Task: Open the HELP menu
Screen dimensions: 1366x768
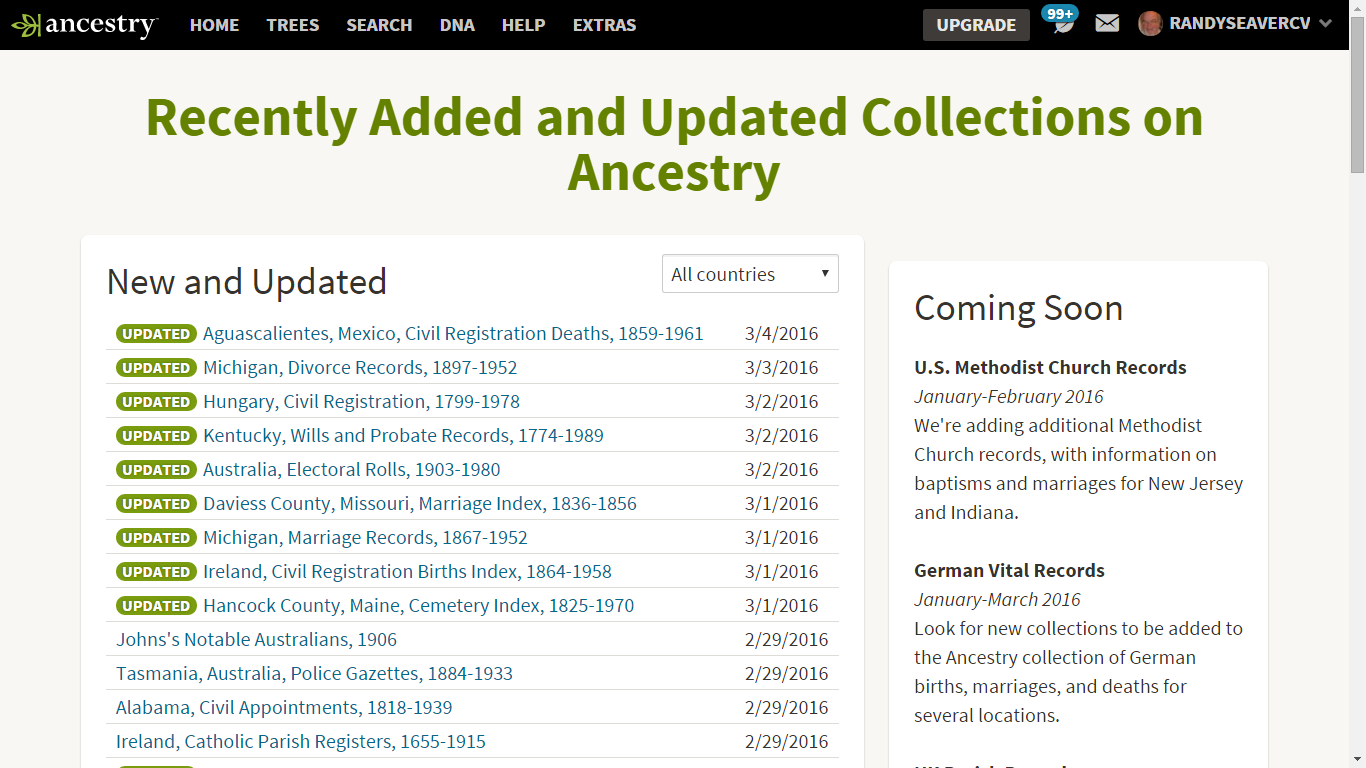Action: tap(524, 25)
